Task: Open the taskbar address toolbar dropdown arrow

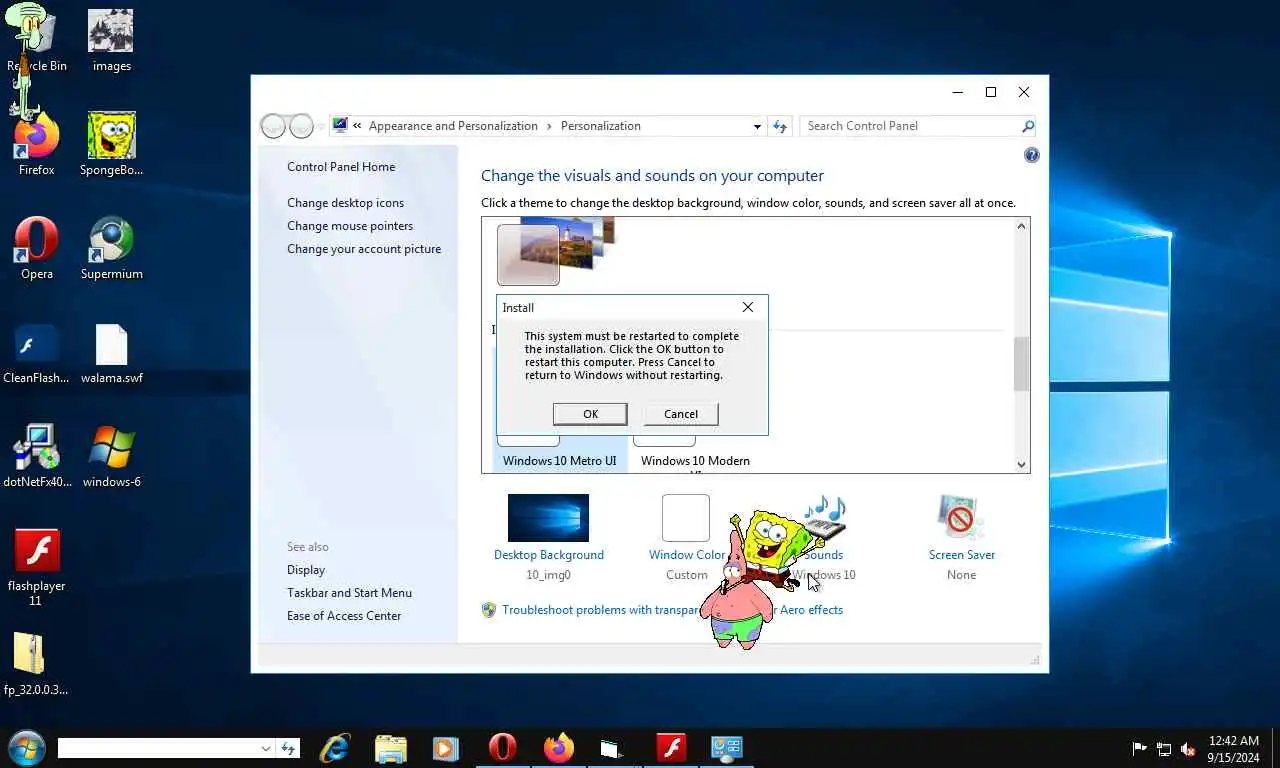Action: [266, 748]
